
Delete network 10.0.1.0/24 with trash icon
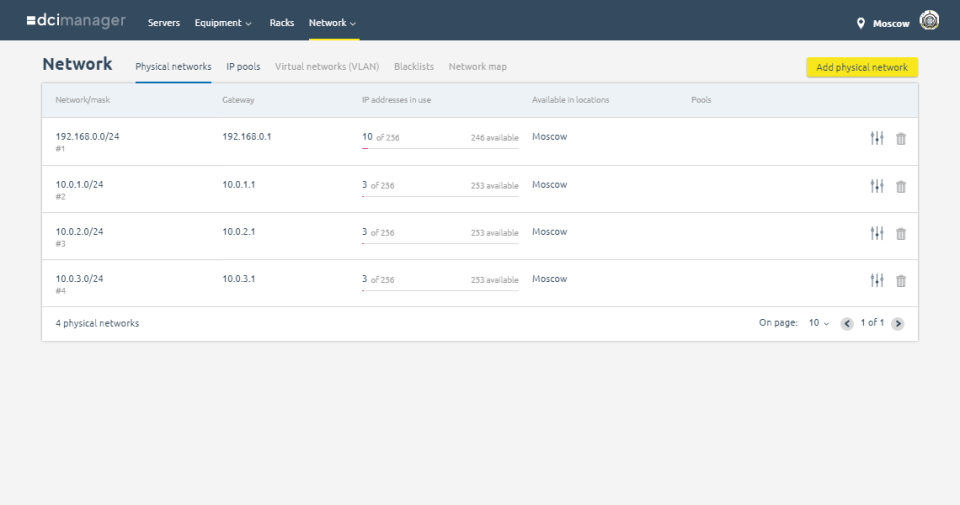901,187
